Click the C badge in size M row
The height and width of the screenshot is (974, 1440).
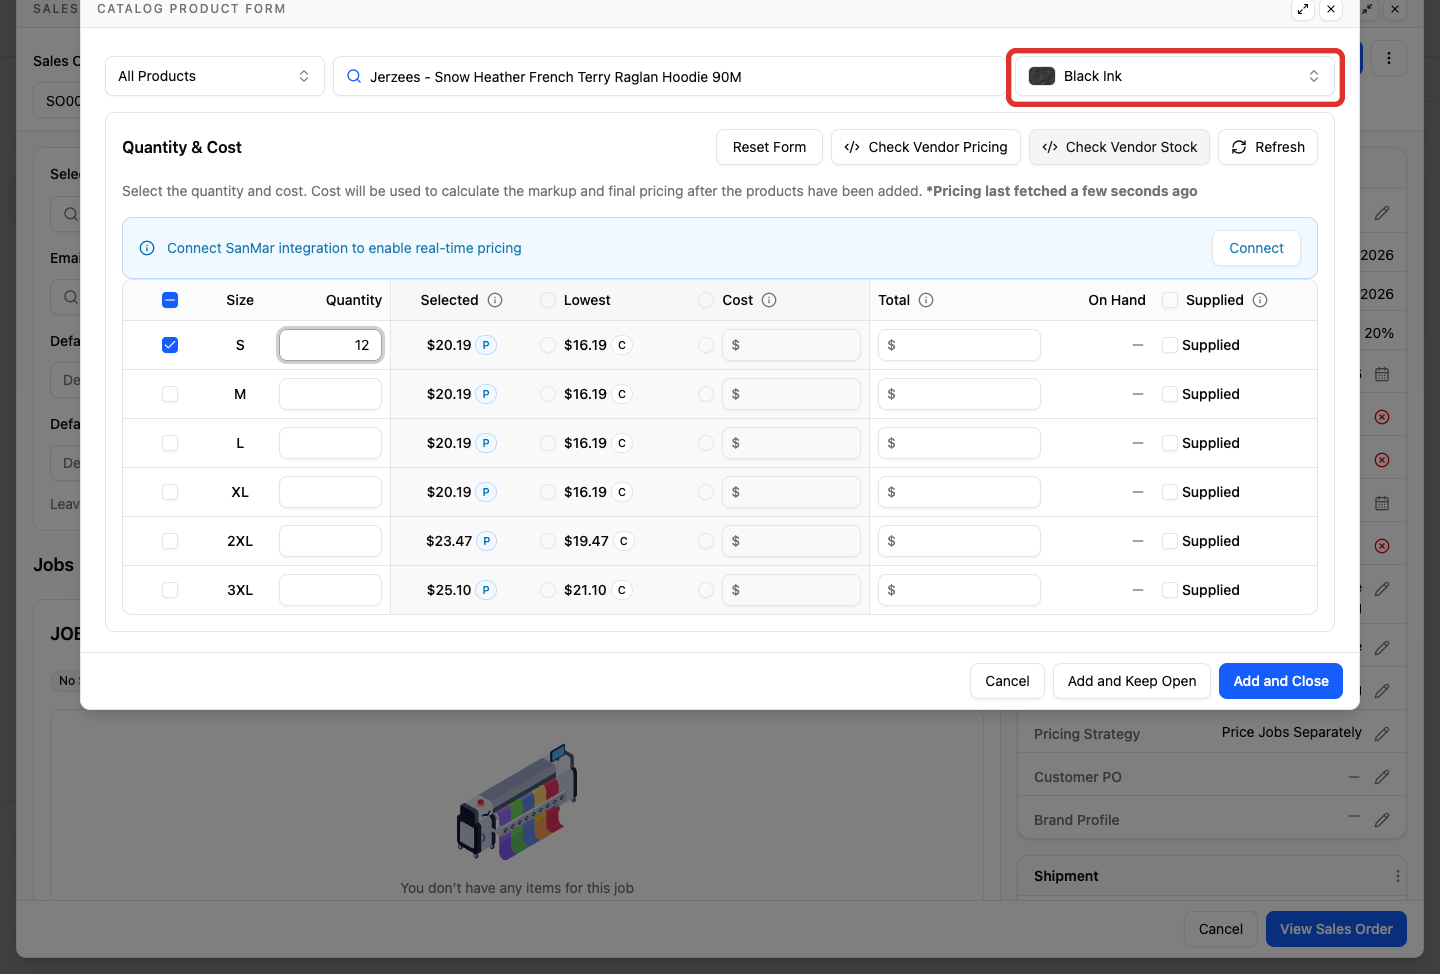622,394
